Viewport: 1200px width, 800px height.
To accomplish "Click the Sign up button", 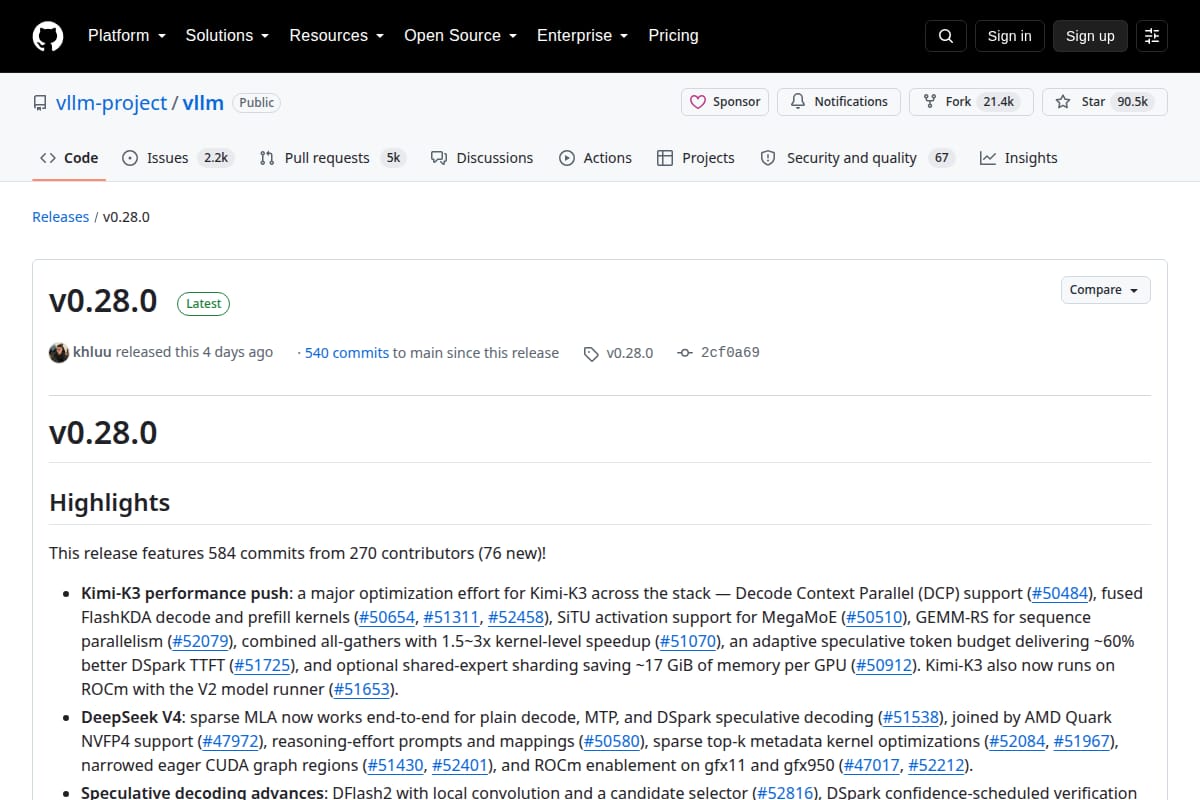I will click(1090, 36).
